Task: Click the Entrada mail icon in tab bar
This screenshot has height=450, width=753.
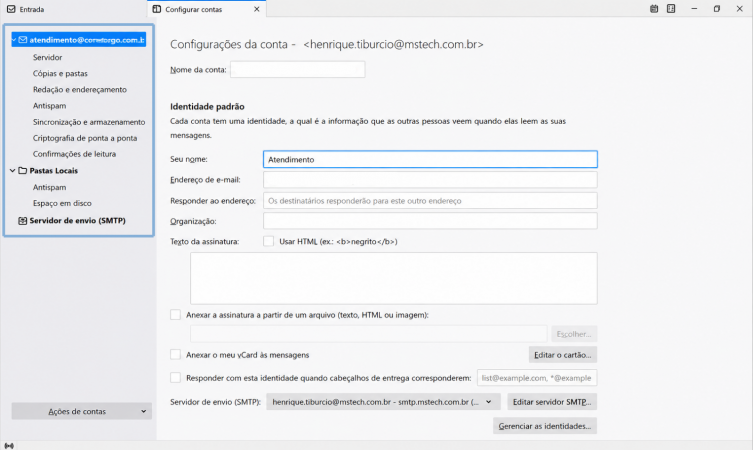Action: (x=11, y=9)
